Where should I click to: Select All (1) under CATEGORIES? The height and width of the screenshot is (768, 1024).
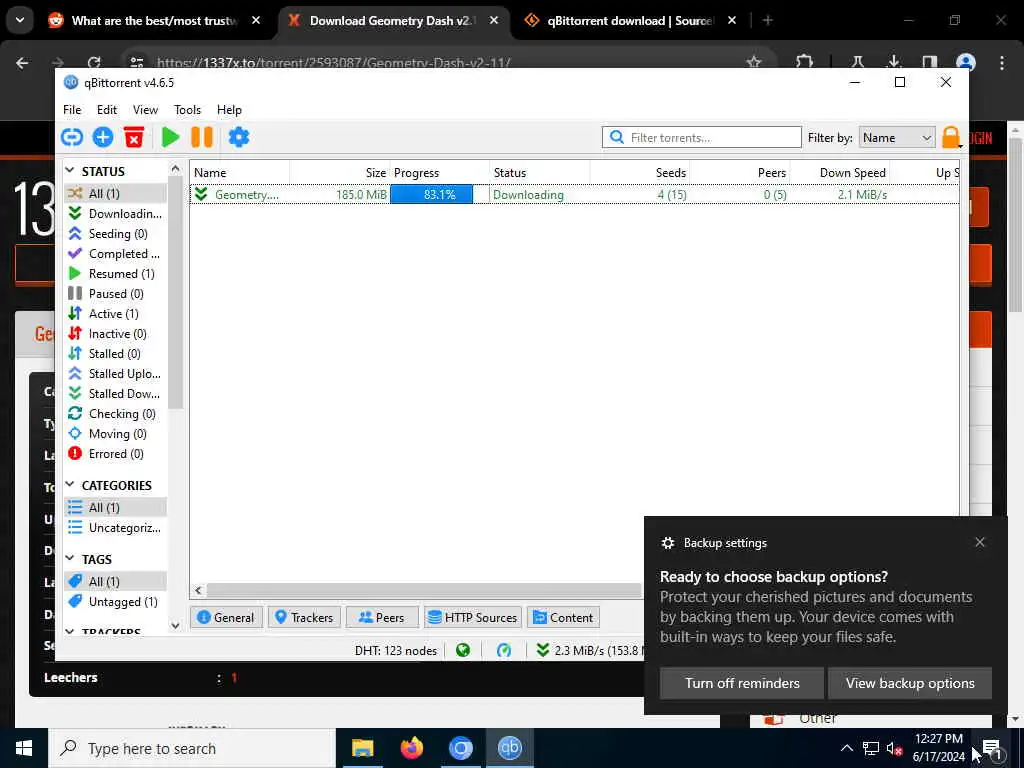coord(116,507)
